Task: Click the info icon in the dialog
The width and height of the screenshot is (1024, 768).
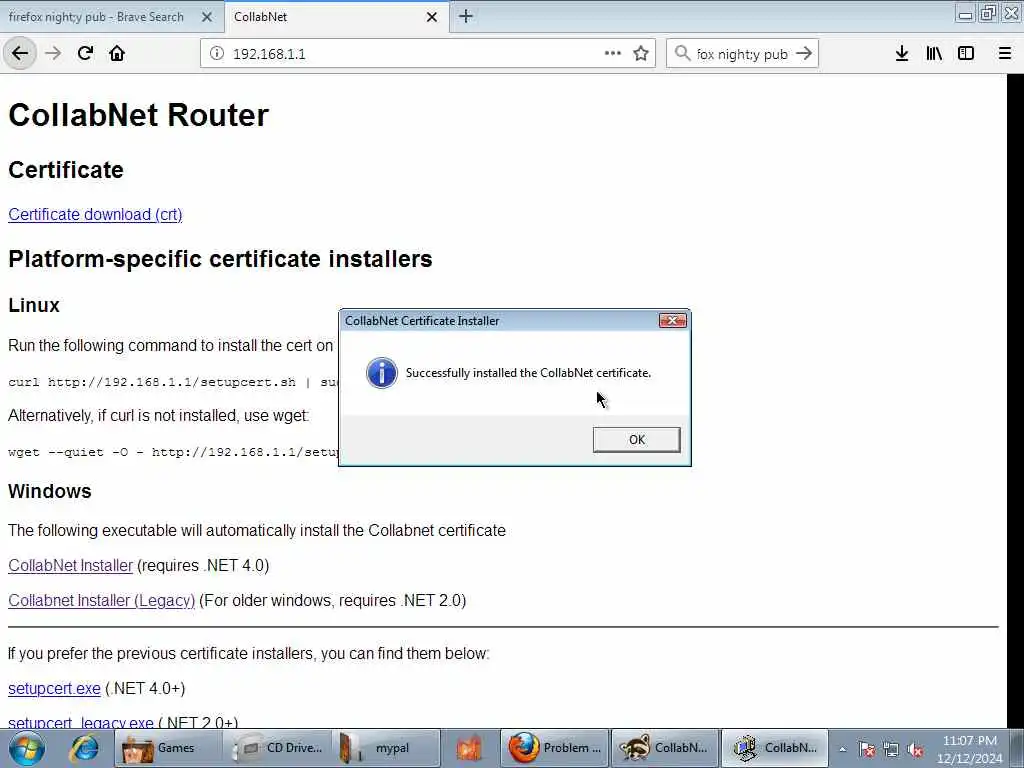Action: [381, 373]
